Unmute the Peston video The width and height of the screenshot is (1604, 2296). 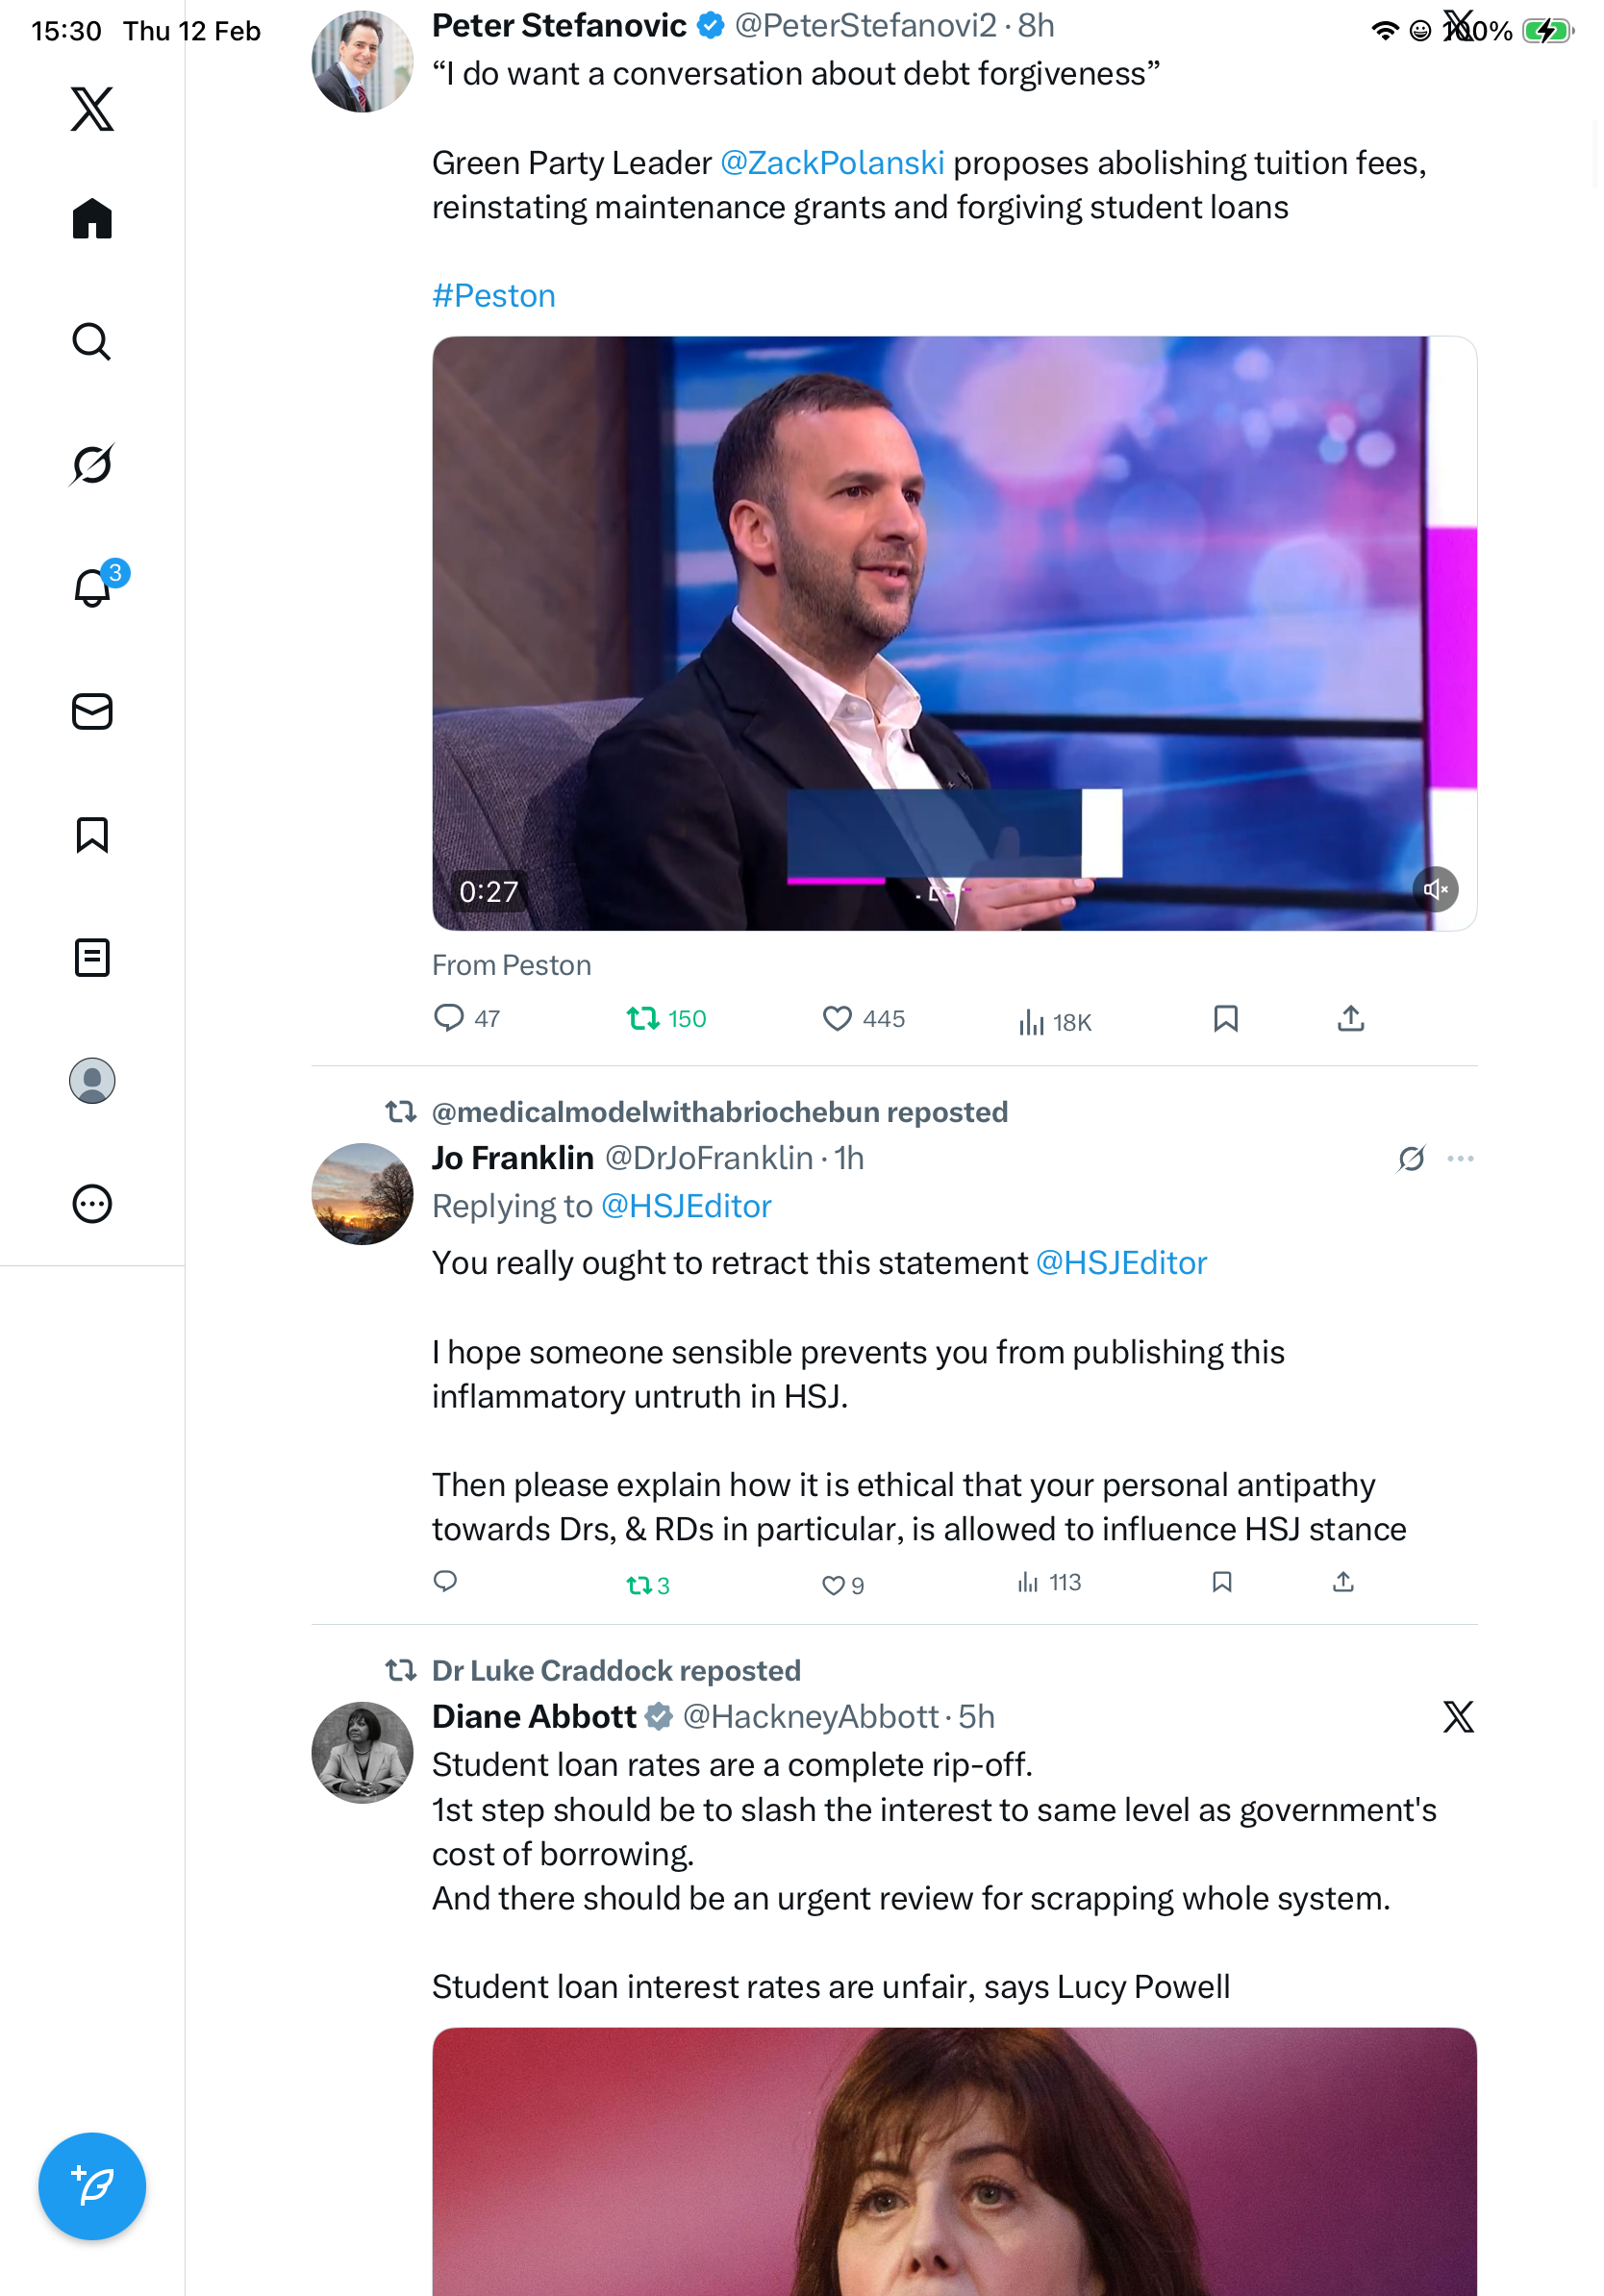pos(1435,889)
